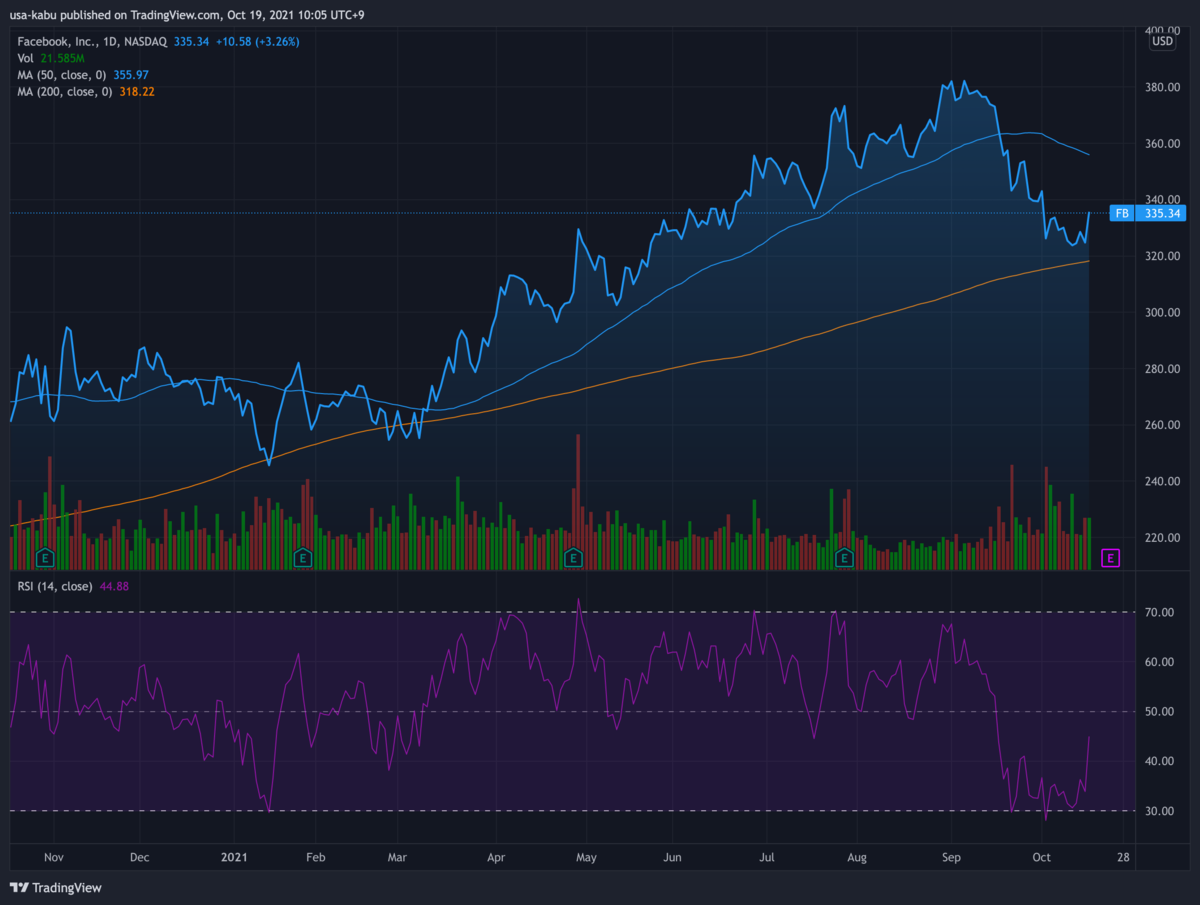Click the 70.00 RSI axis label
Image resolution: width=1200 pixels, height=905 pixels.
1160,612
